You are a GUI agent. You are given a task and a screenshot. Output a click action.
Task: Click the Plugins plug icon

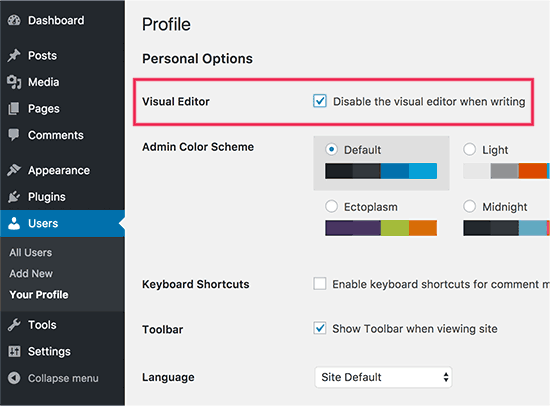click(14, 197)
